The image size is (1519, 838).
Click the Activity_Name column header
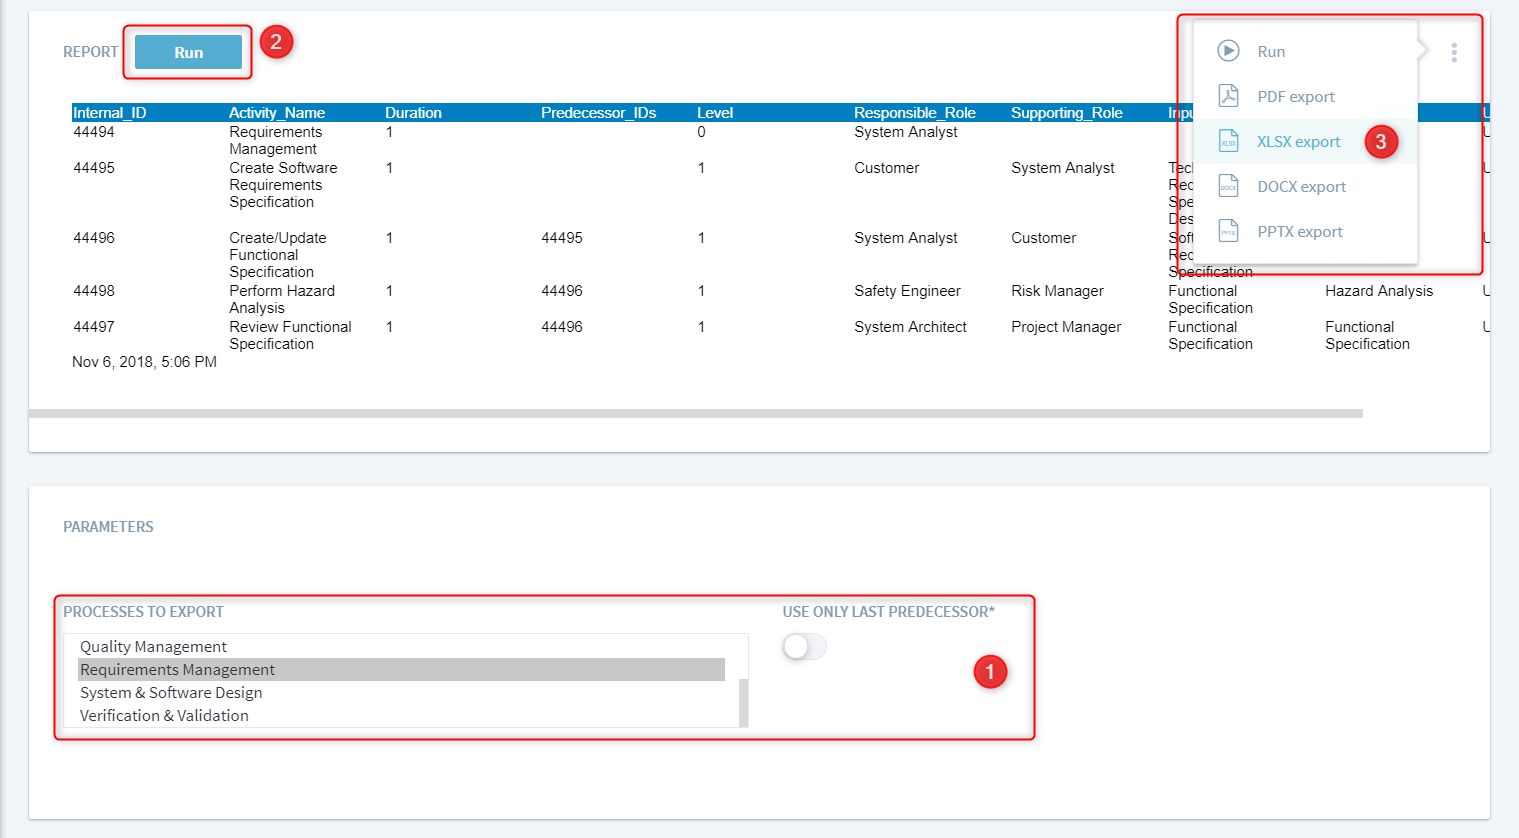(277, 113)
